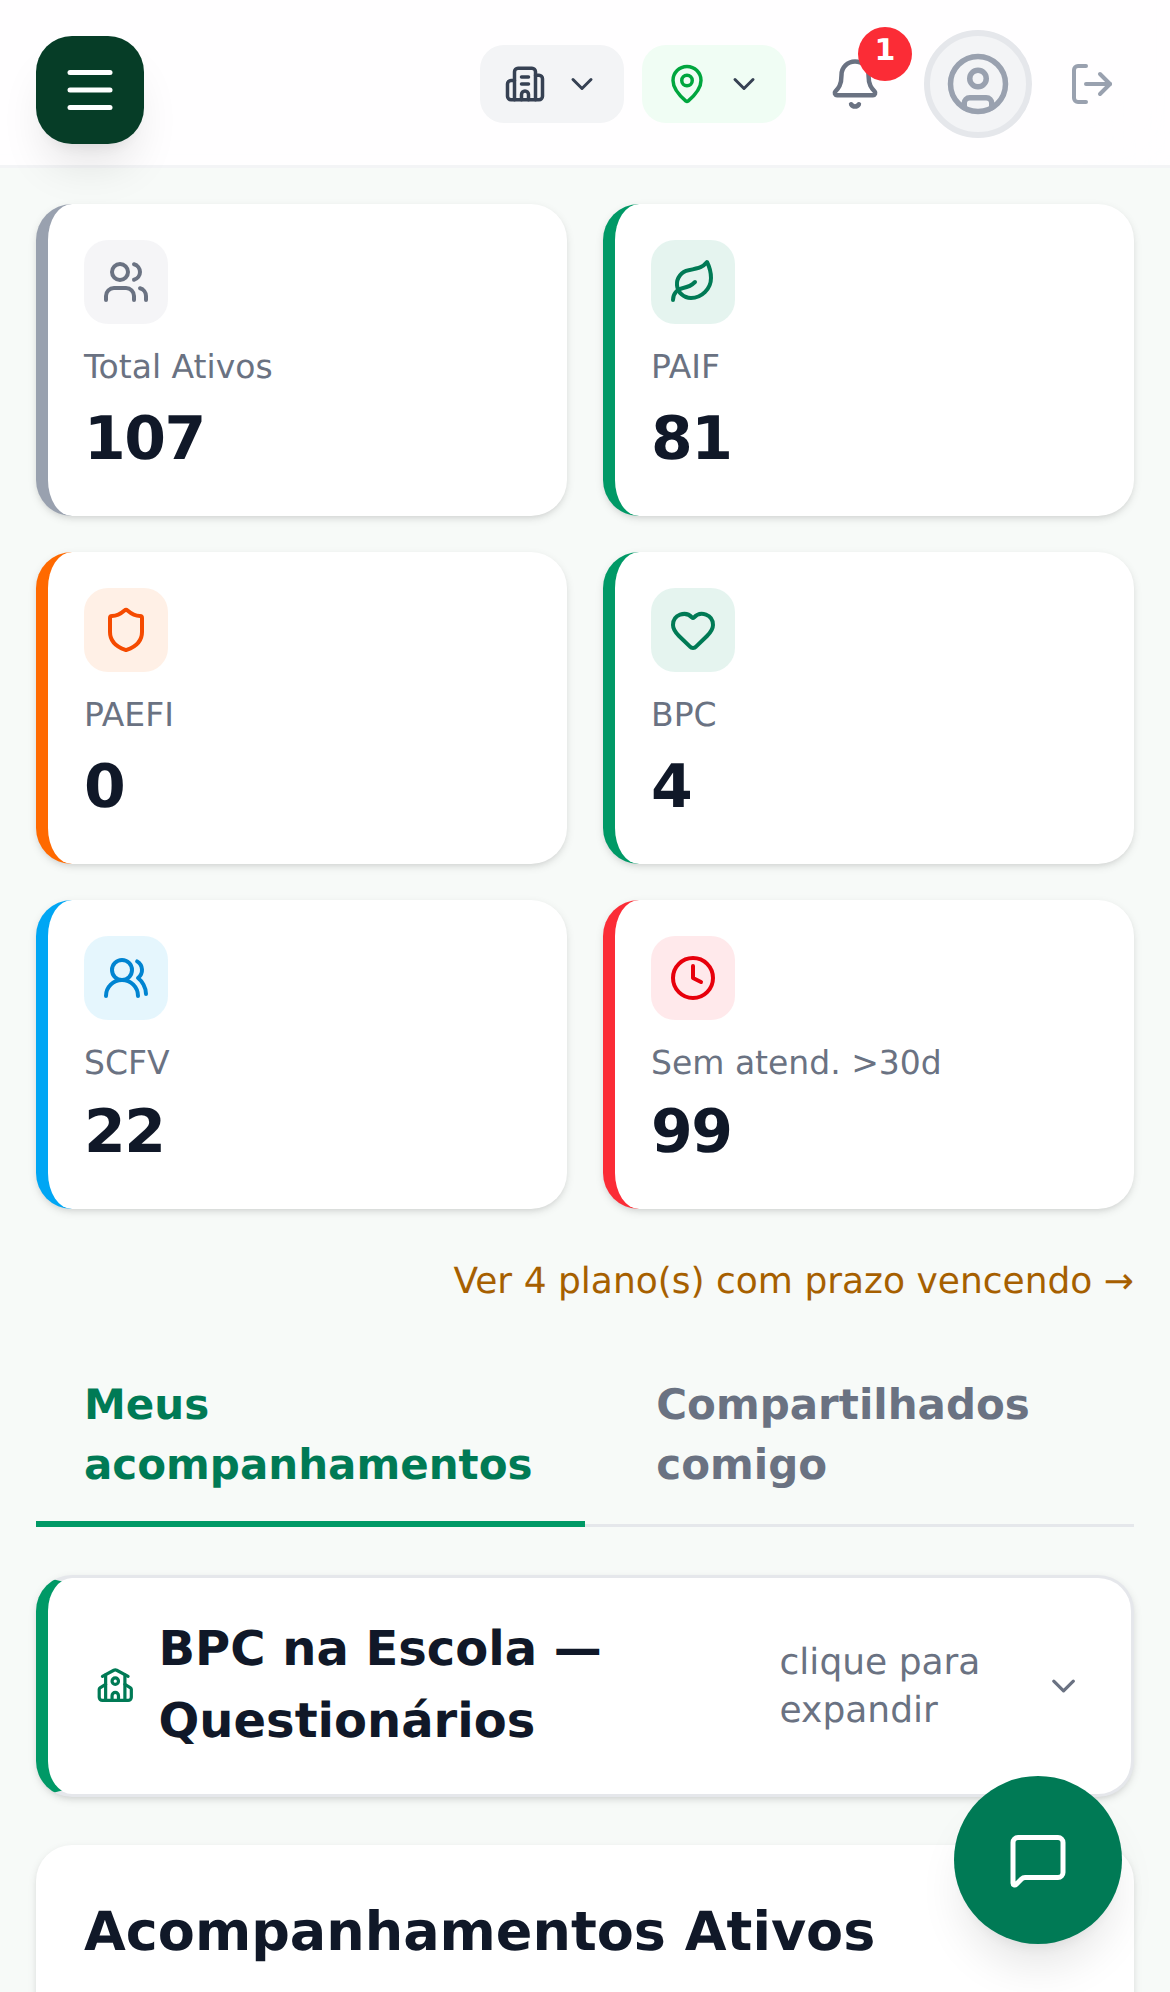Image resolution: width=1170 pixels, height=1992 pixels.
Task: Open the location pin dropdown
Action: click(x=713, y=84)
